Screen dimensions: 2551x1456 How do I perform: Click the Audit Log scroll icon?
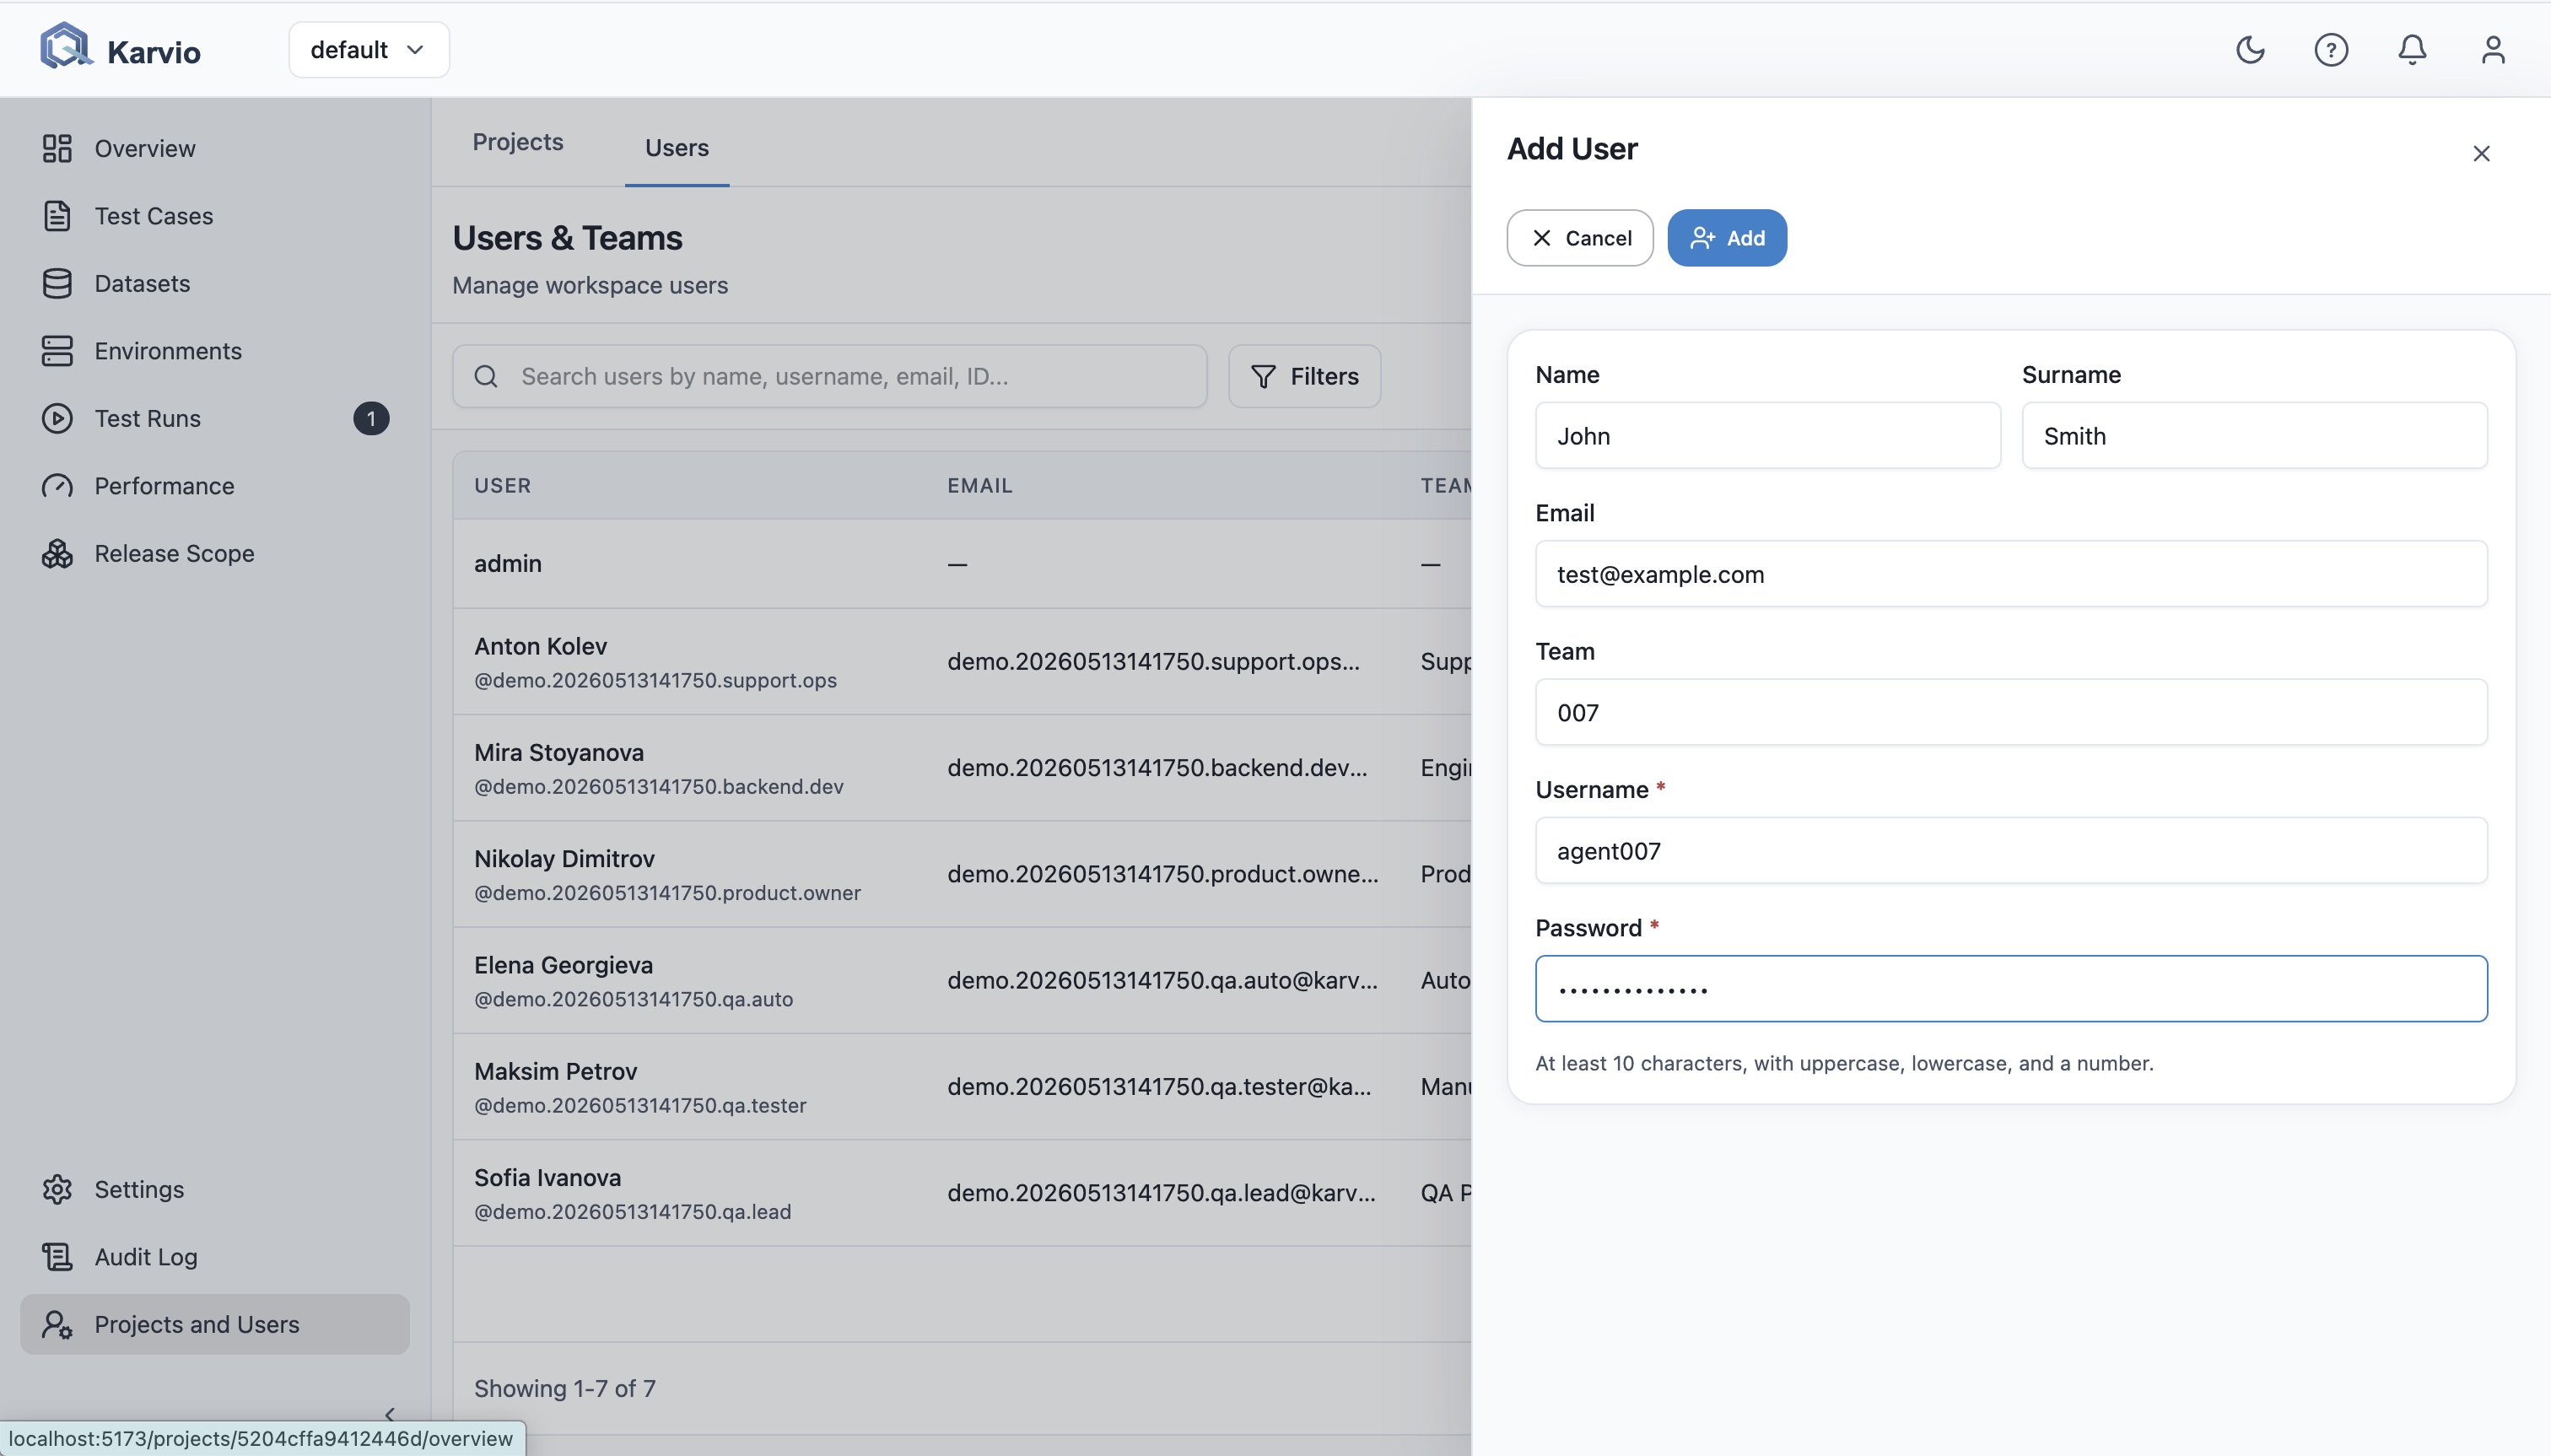click(x=57, y=1257)
